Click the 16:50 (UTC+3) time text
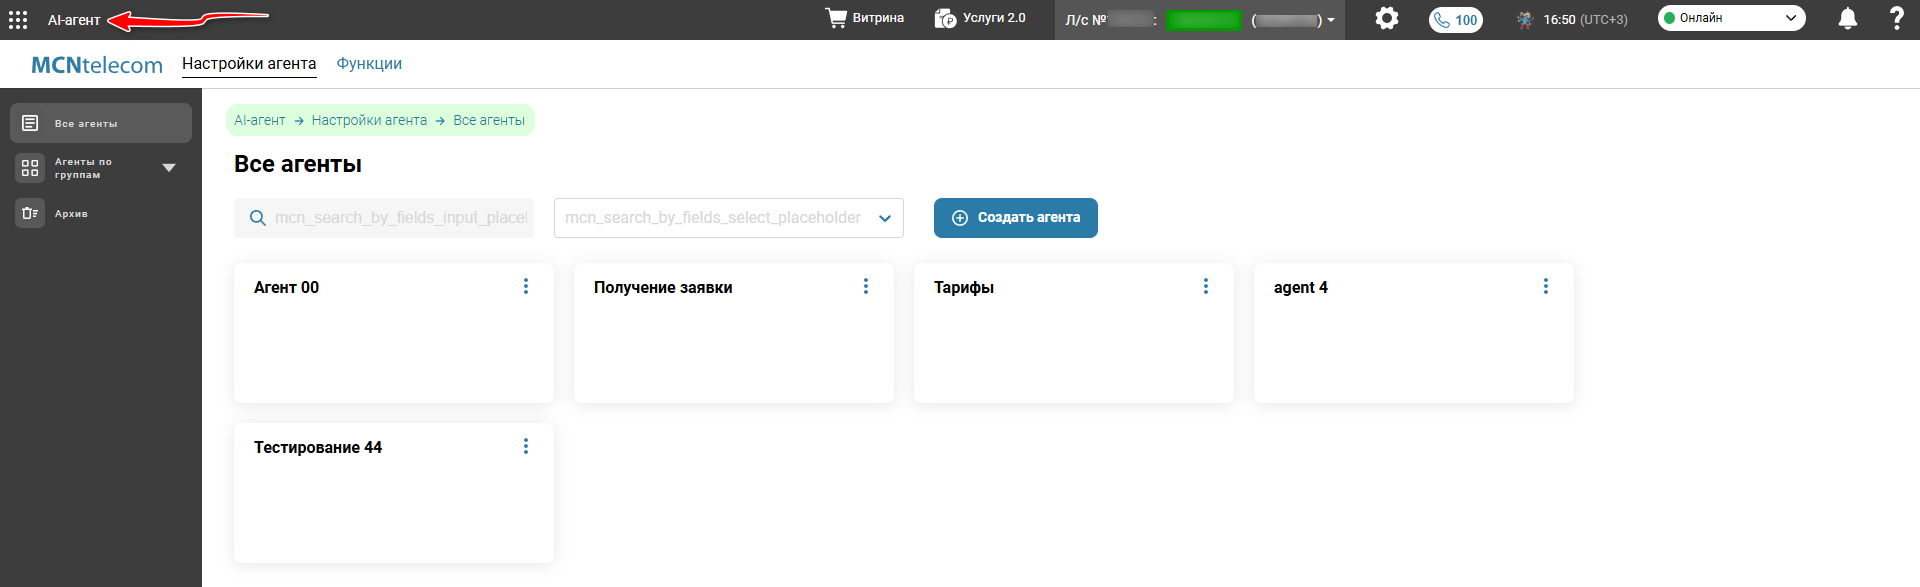1920x587 pixels. tap(1585, 20)
